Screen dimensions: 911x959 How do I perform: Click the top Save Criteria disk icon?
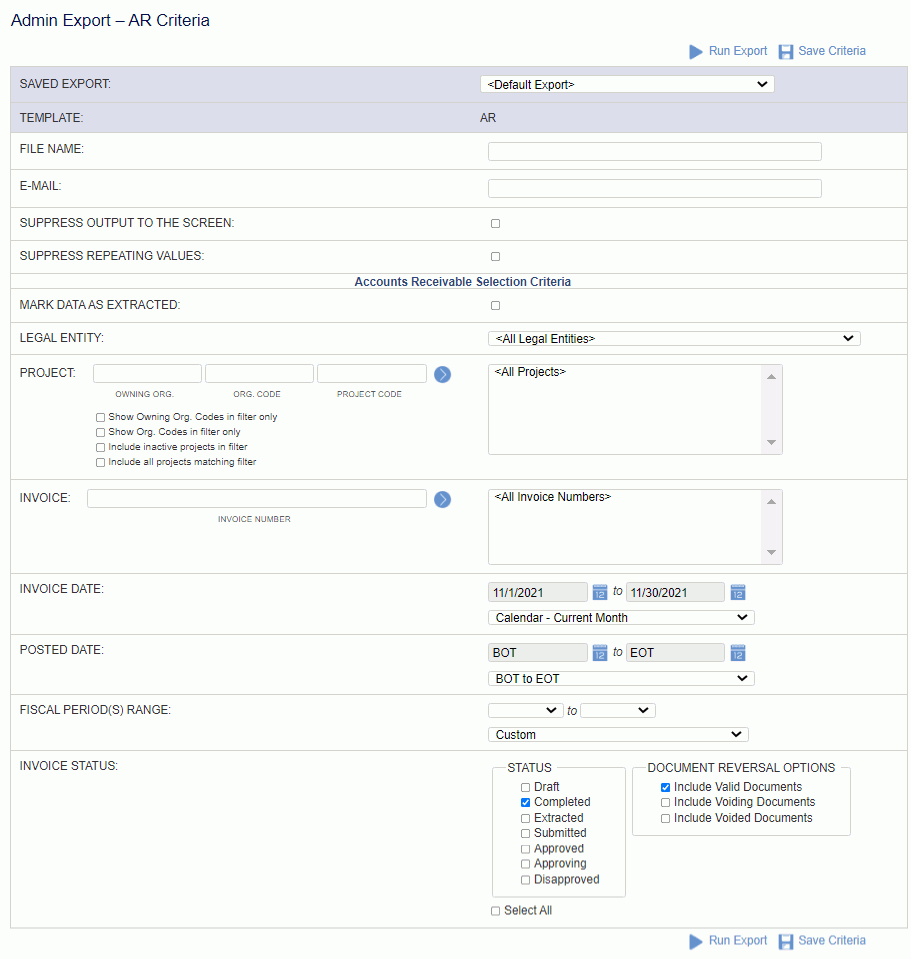(786, 51)
